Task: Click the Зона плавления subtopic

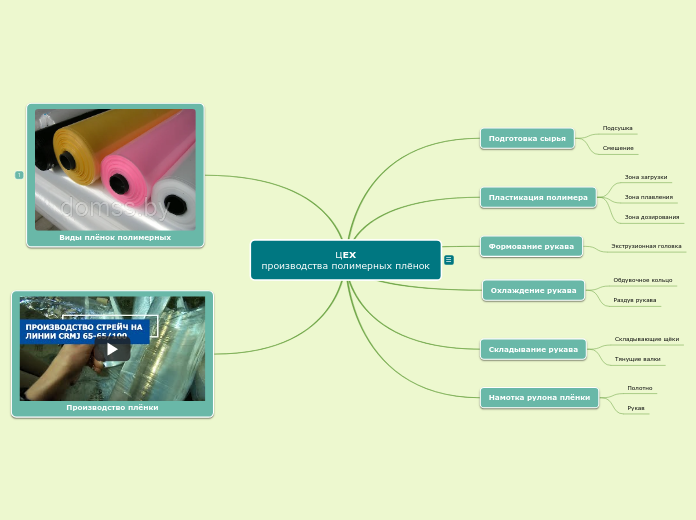Action: pyautogui.click(x=649, y=197)
